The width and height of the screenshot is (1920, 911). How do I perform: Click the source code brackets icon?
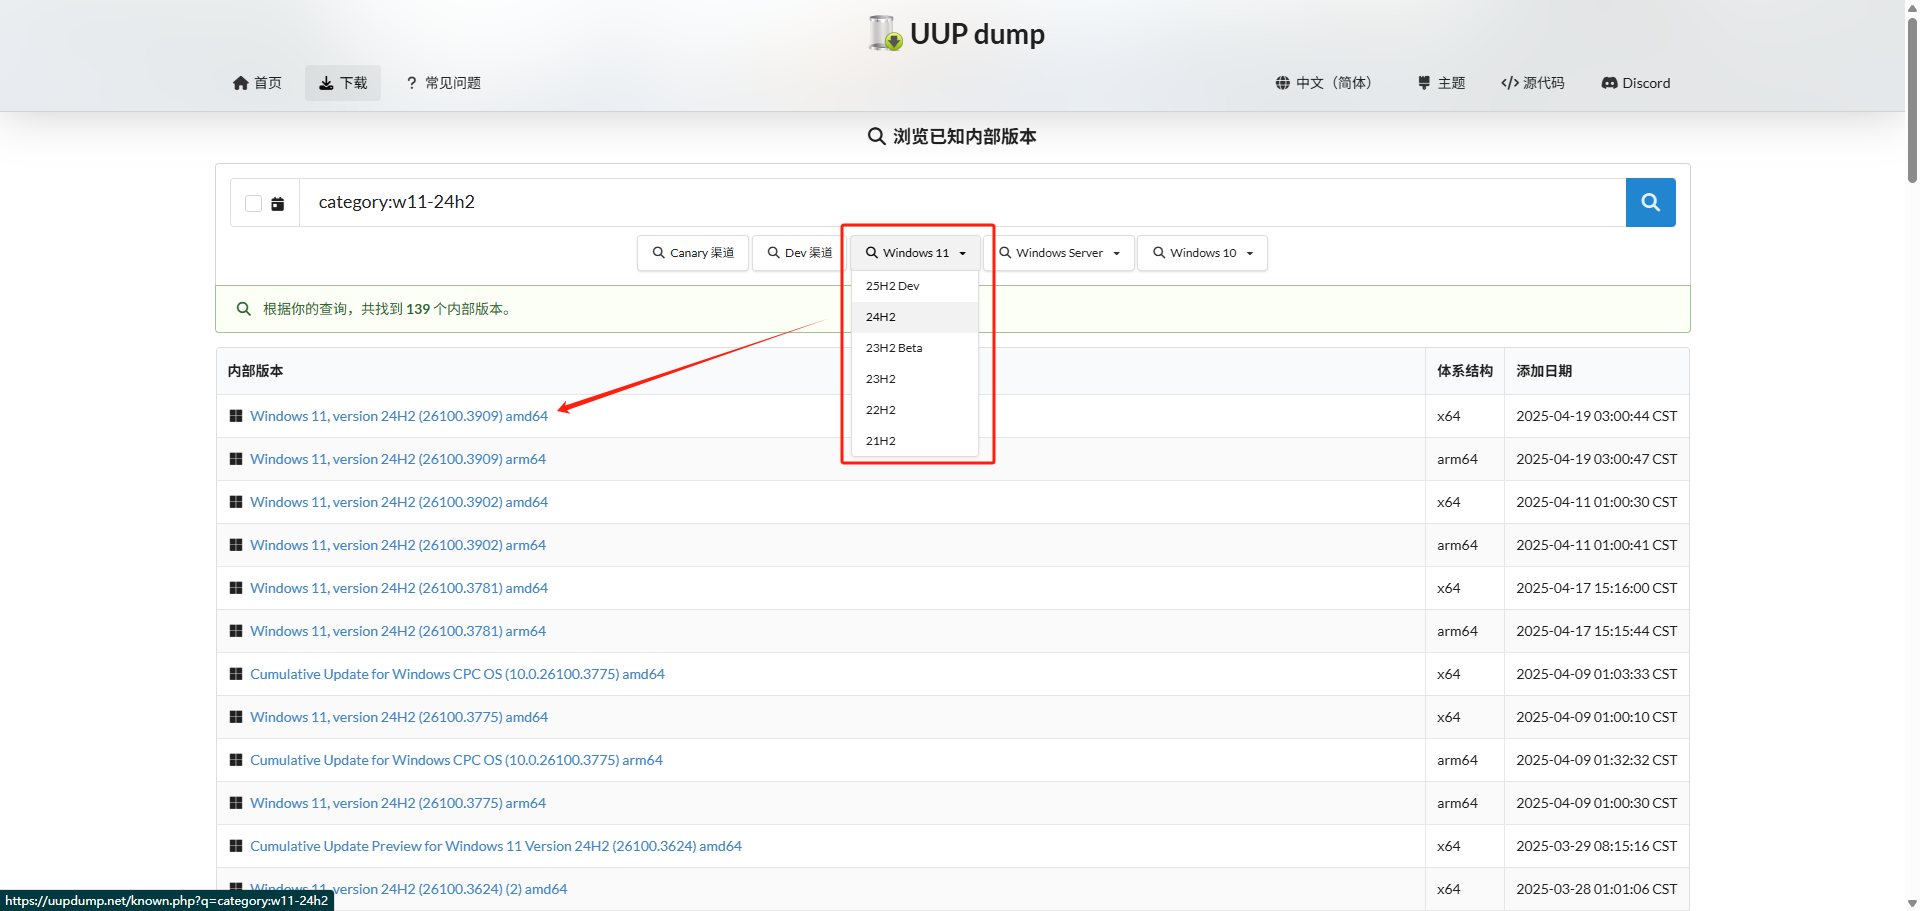1509,83
